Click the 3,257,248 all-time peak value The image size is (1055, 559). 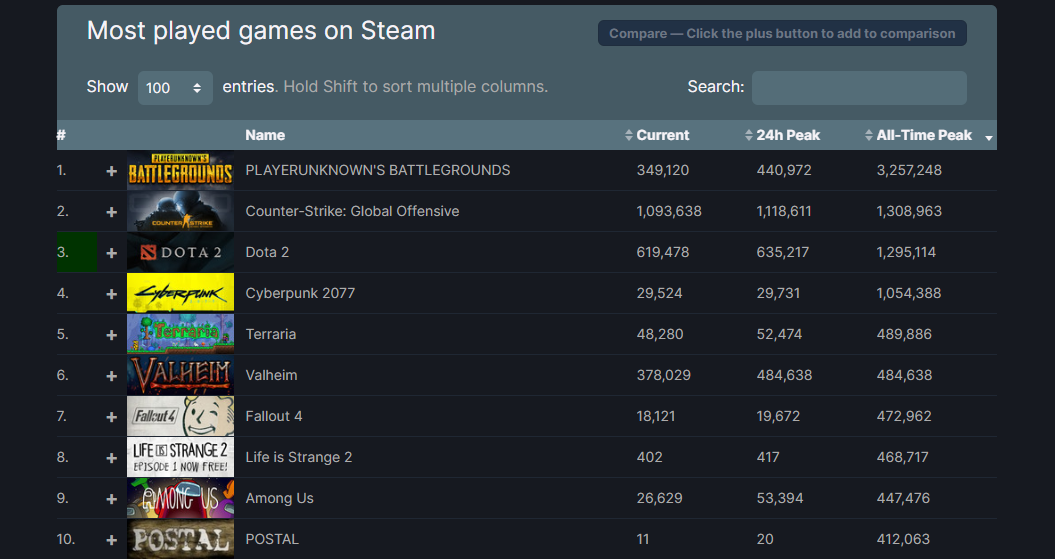[x=909, y=170]
